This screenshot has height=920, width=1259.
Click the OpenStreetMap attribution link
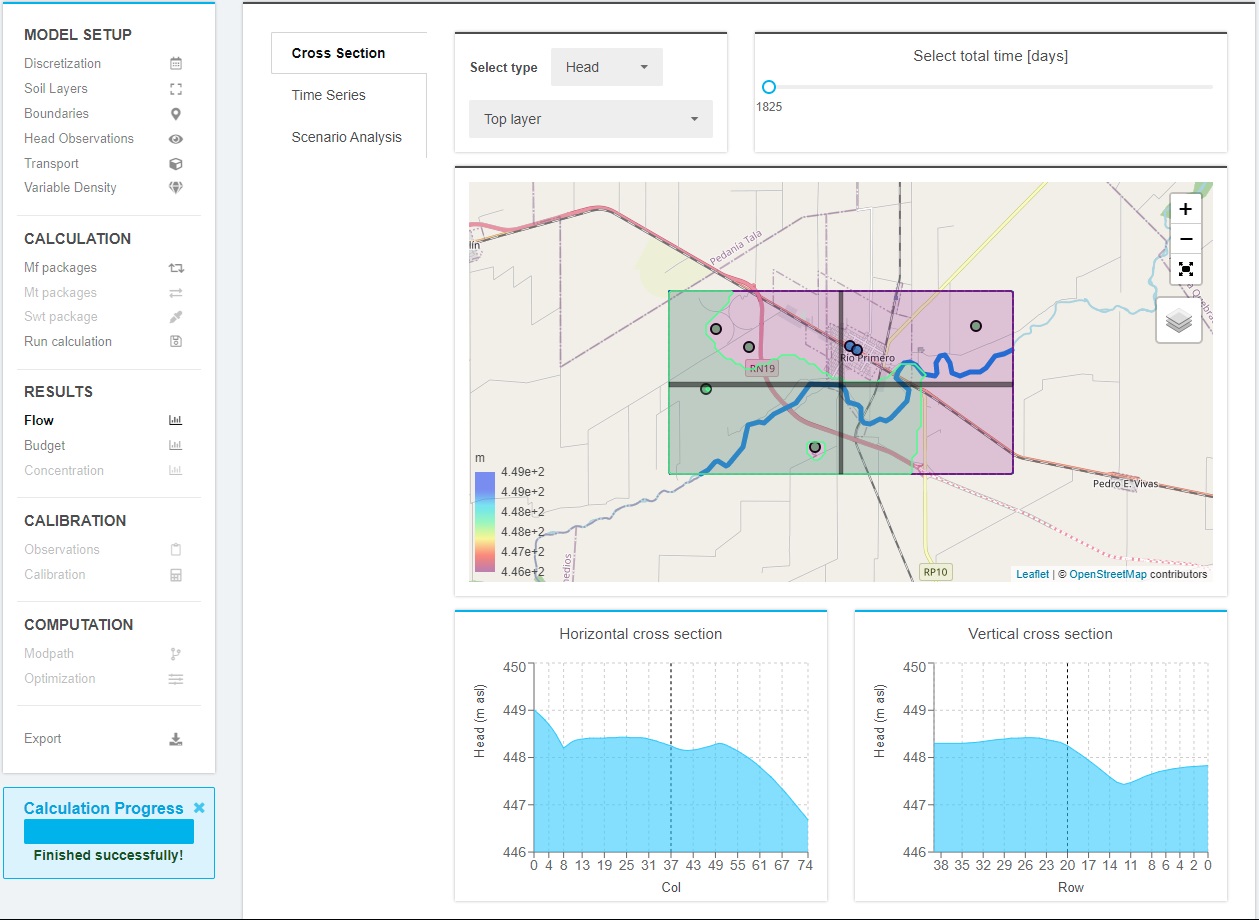(1110, 574)
